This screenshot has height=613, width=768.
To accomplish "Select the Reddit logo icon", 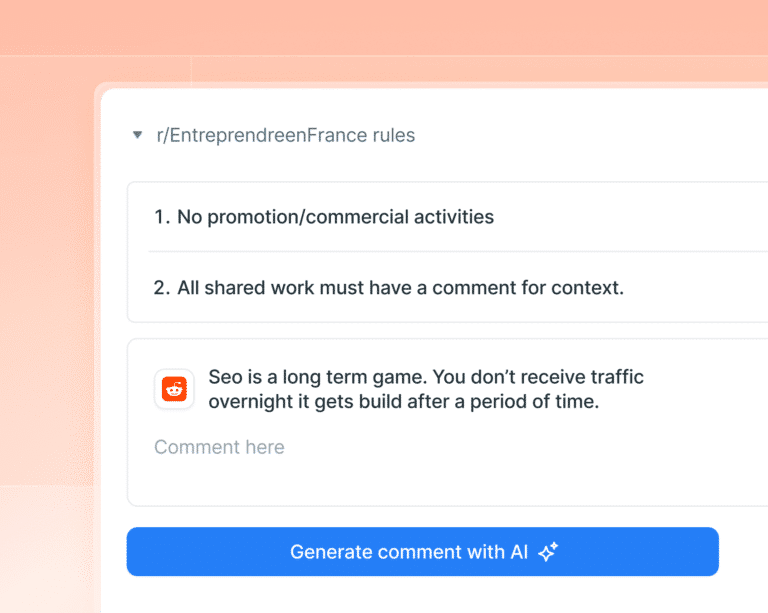I will click(x=174, y=389).
